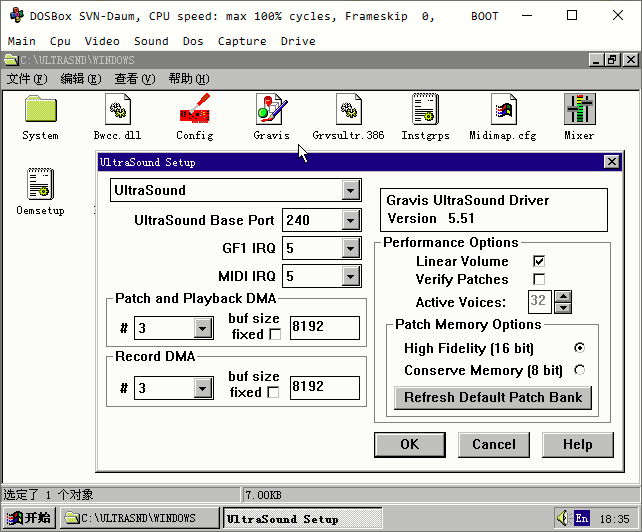This screenshot has height=532, width=642.
Task: Click the 18:35 clock in tray
Action: point(614,519)
